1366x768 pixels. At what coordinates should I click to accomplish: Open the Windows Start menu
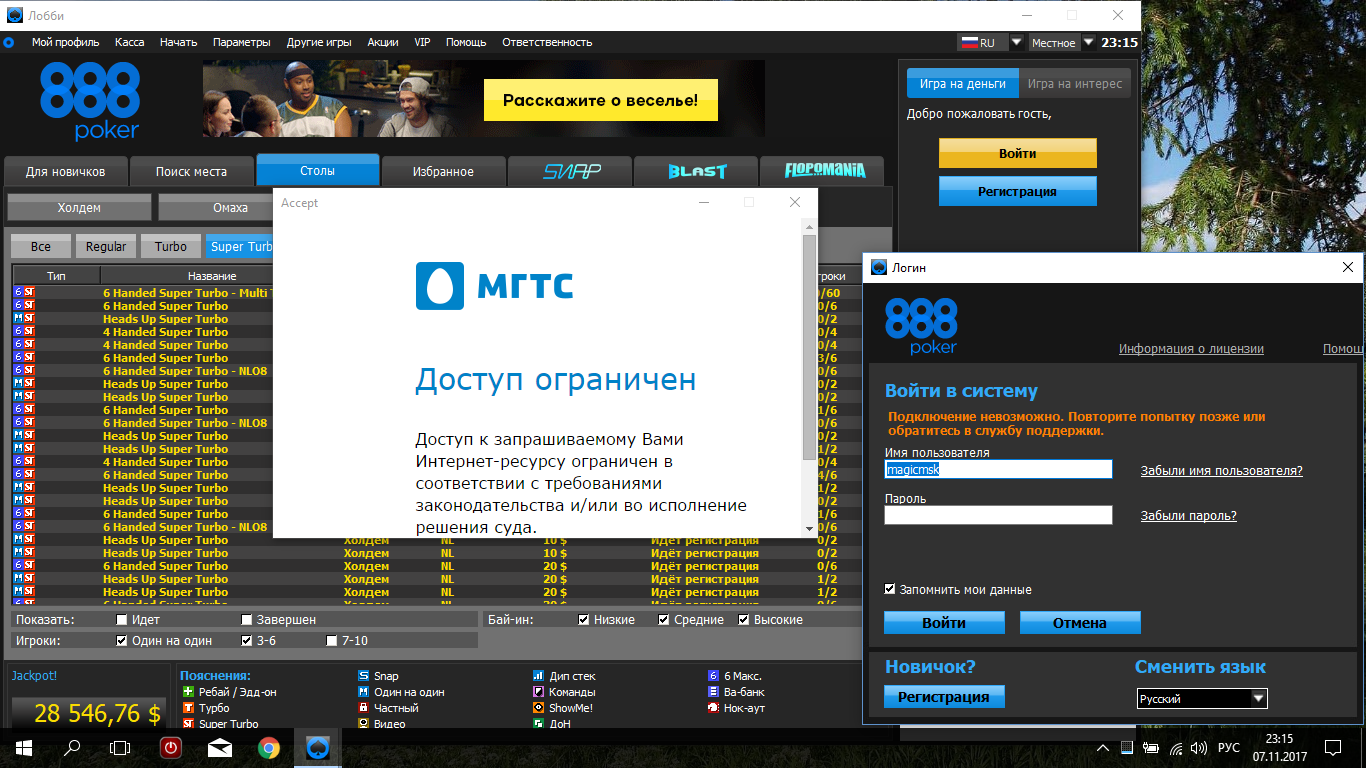pyautogui.click(x=23, y=747)
